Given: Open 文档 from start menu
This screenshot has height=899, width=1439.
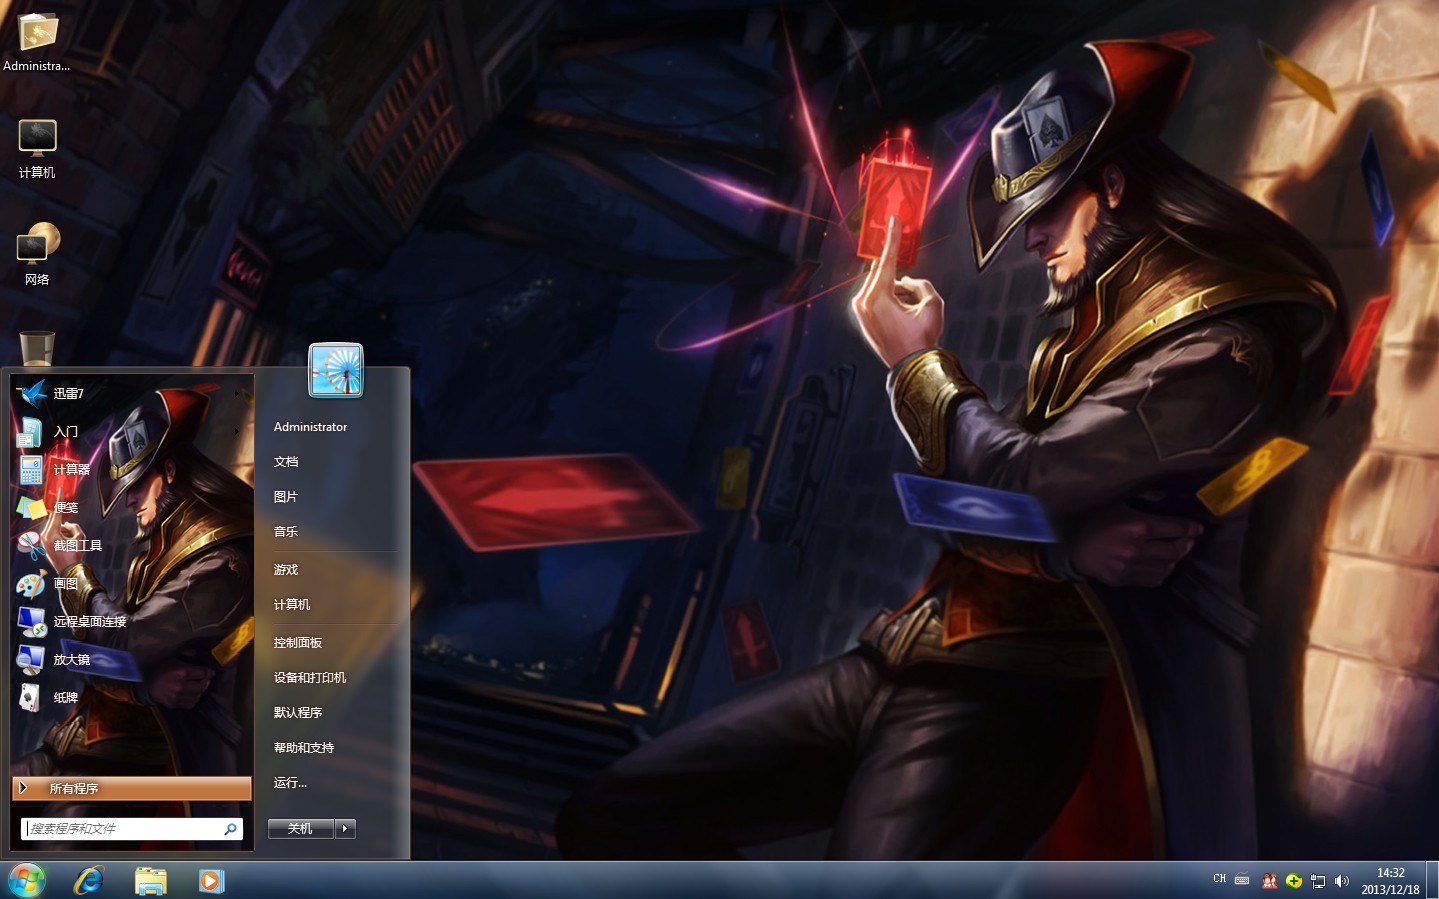Looking at the screenshot, I should click(x=286, y=461).
